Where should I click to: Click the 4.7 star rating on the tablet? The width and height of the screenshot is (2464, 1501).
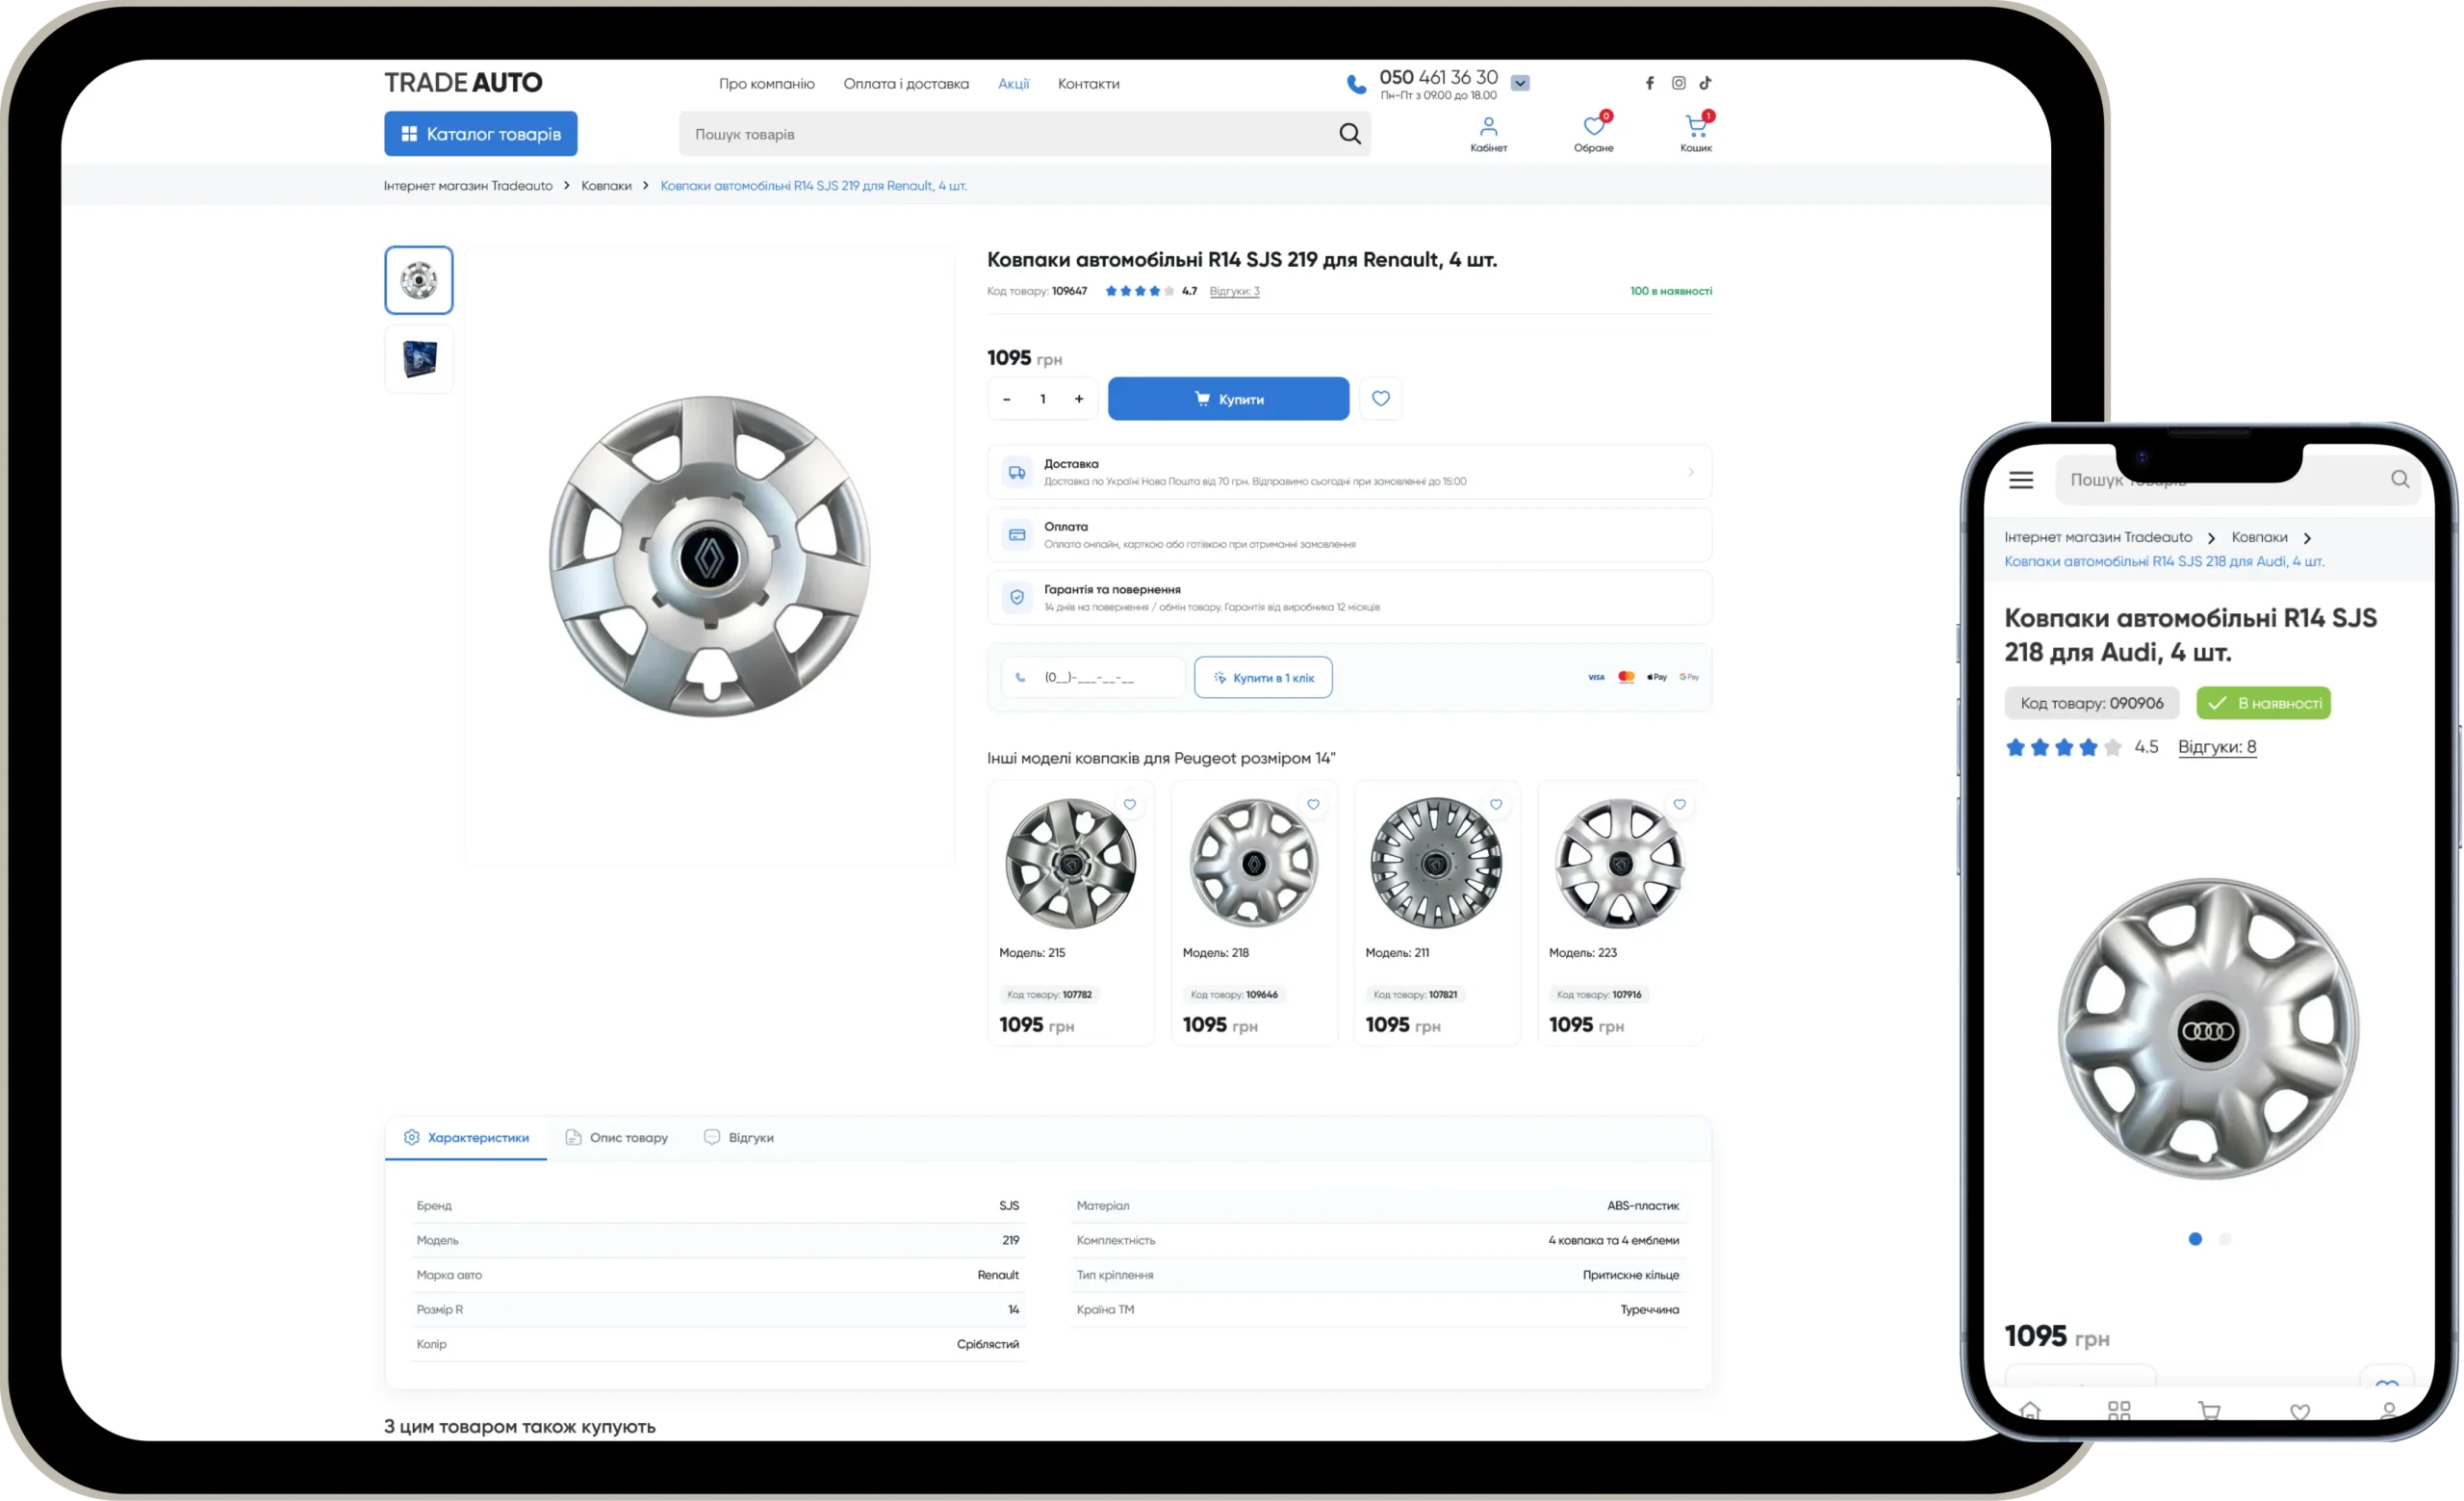coord(1150,291)
